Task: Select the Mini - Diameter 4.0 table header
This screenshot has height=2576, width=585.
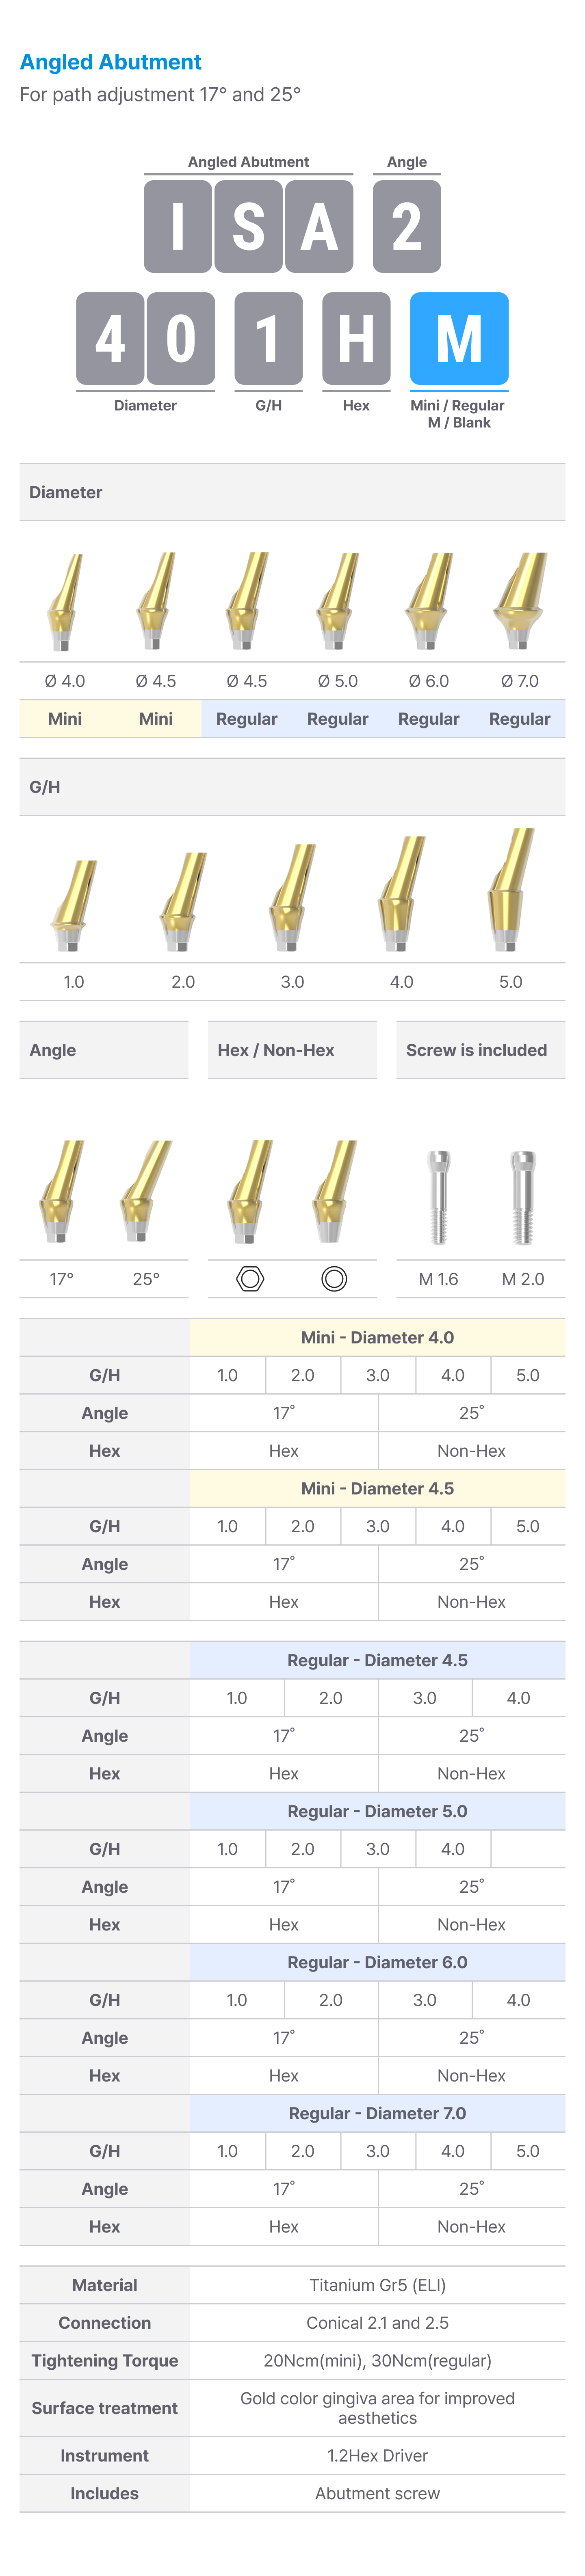Action: [x=377, y=1337]
